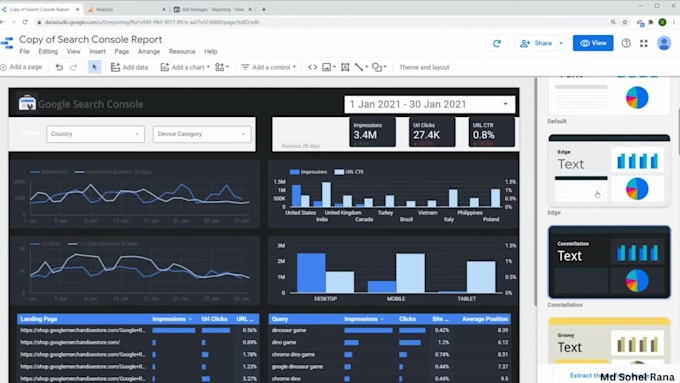Screen dimensions: 680x383
Task: Sort by the Query column header
Action: click(x=280, y=319)
